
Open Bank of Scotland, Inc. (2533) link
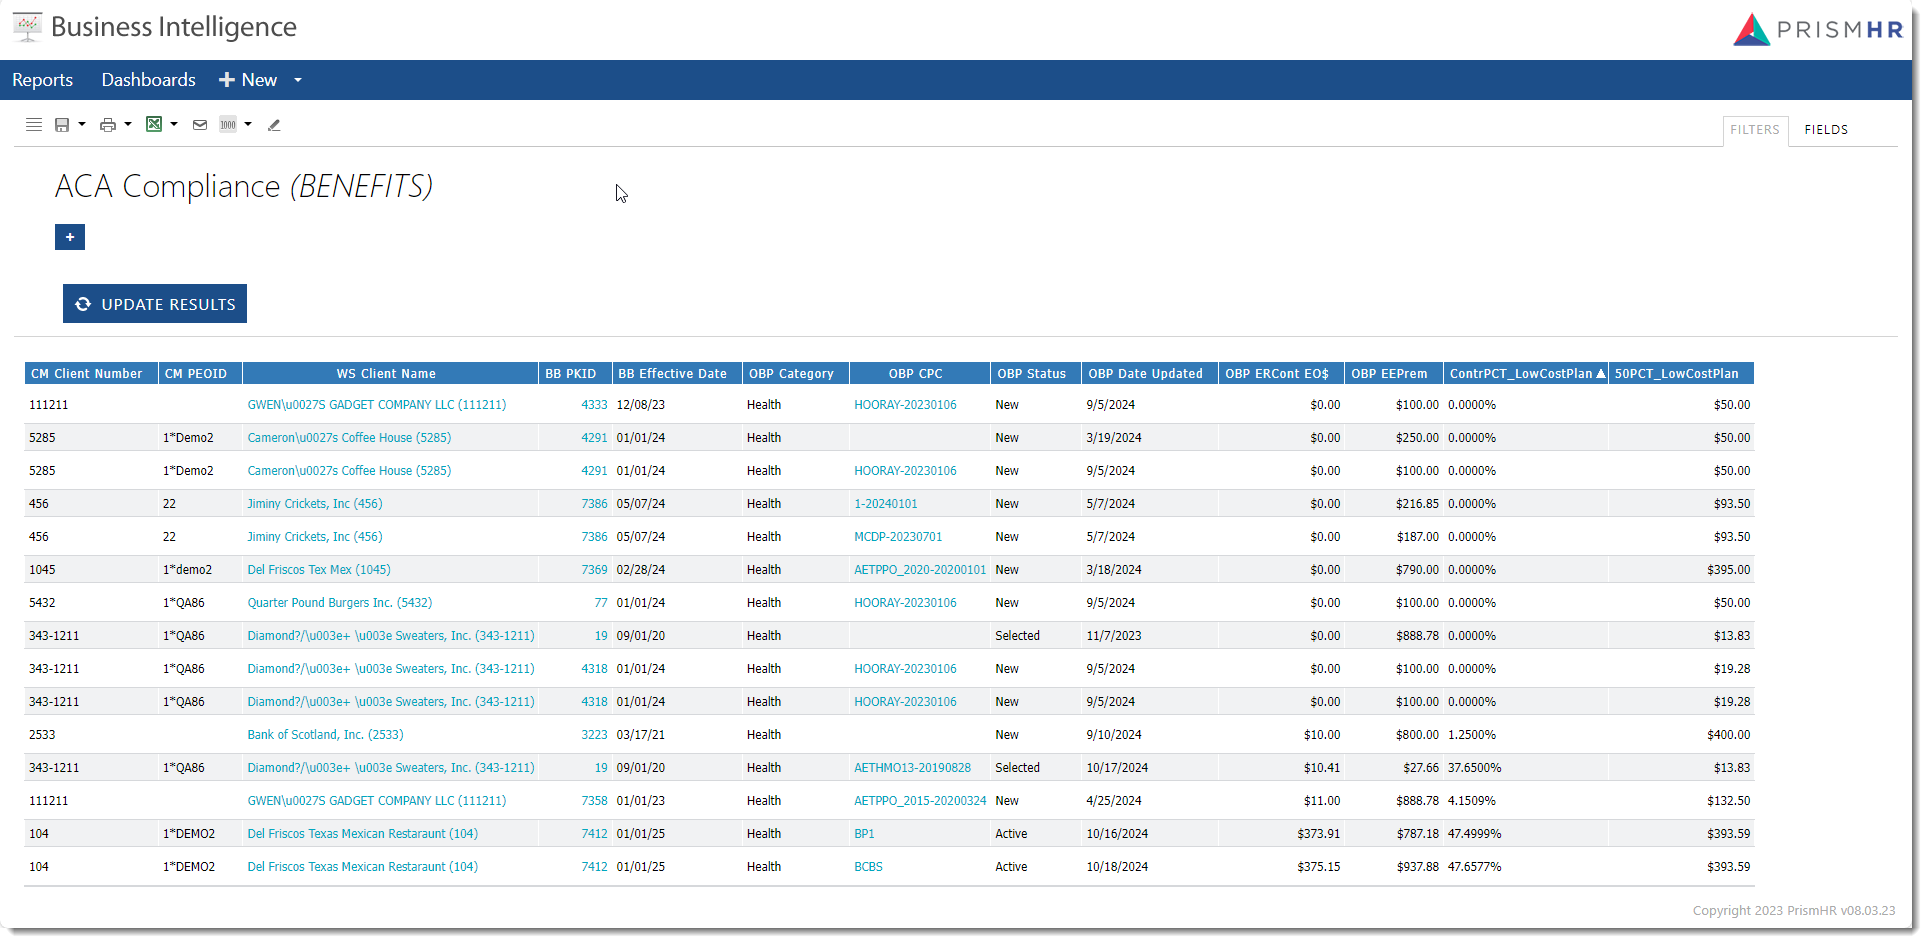pos(325,735)
